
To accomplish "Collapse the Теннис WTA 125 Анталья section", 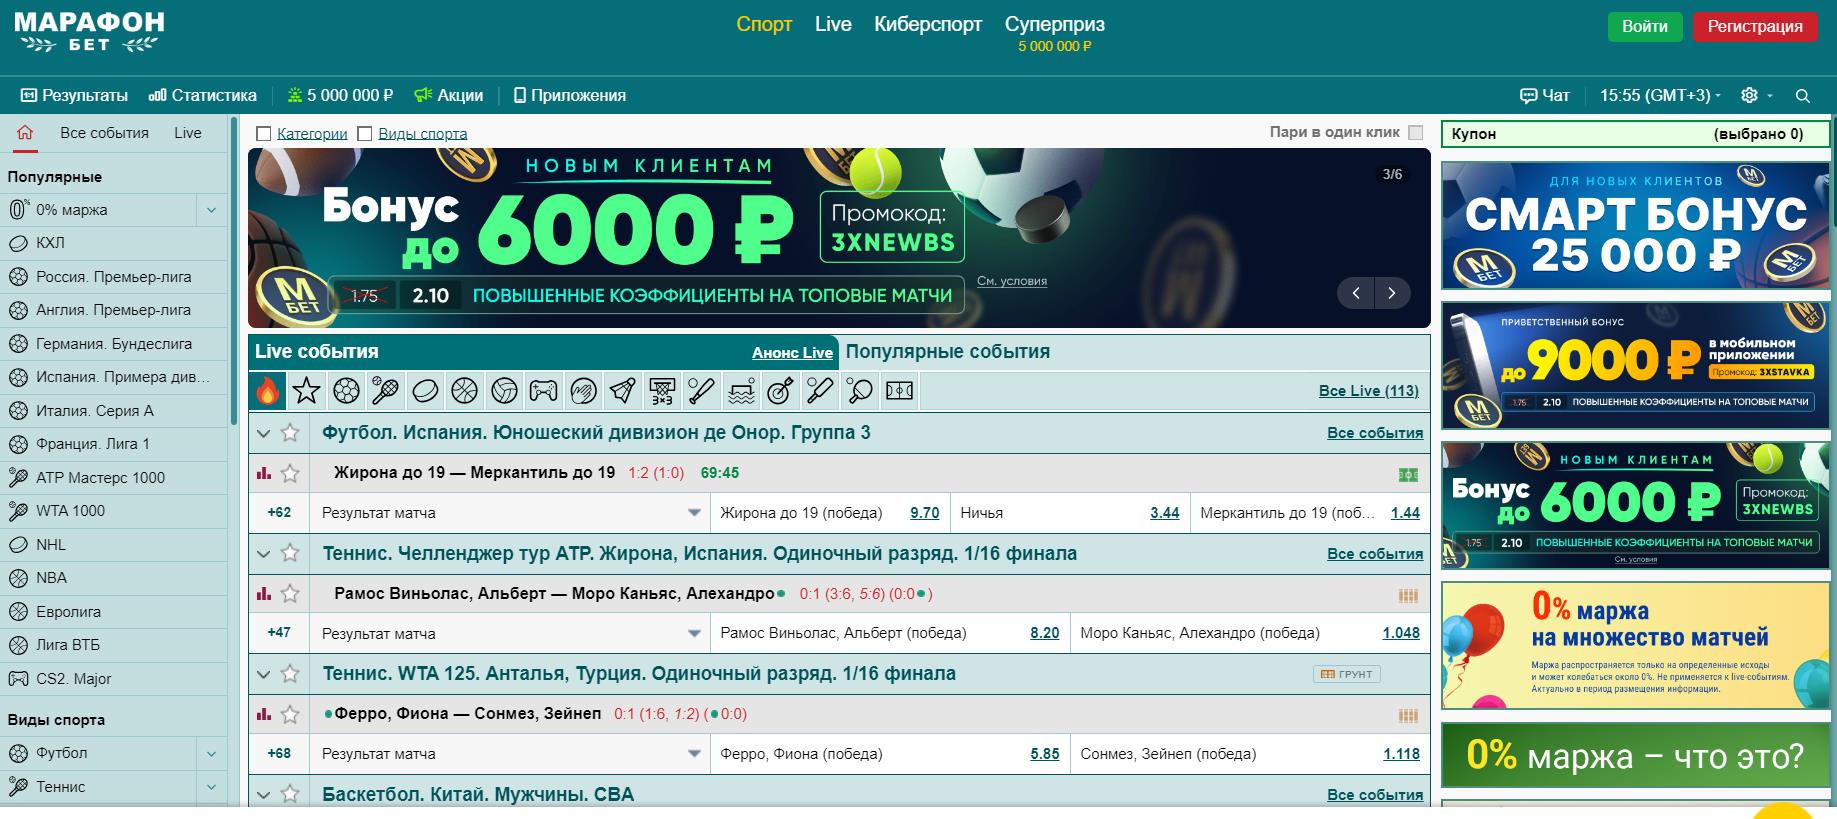I will tap(264, 674).
